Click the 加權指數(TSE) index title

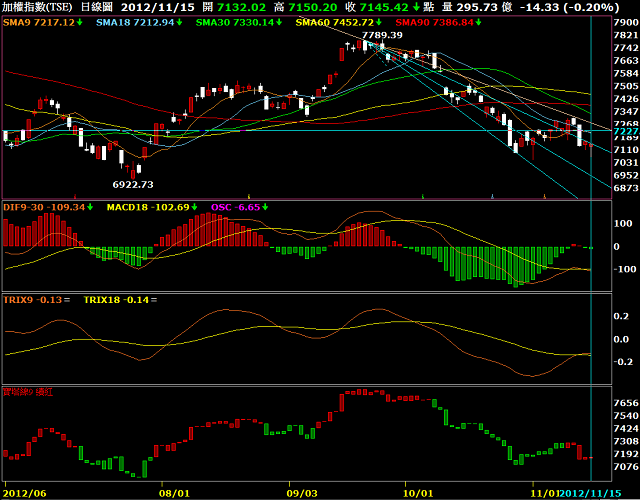(x=37, y=7)
